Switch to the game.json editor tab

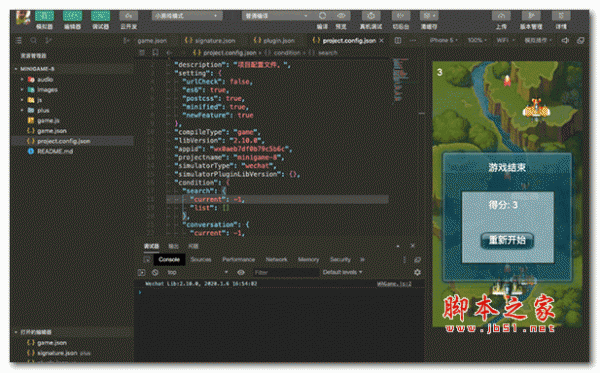pyautogui.click(x=152, y=41)
